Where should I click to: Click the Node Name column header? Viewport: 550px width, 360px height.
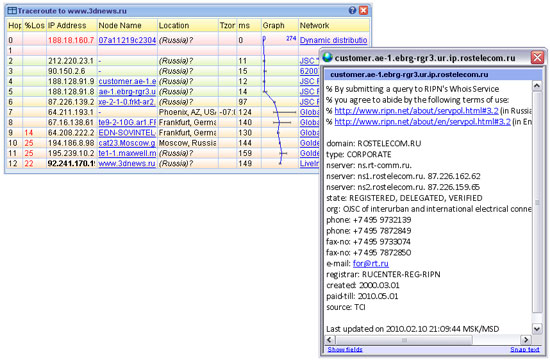tap(127, 25)
